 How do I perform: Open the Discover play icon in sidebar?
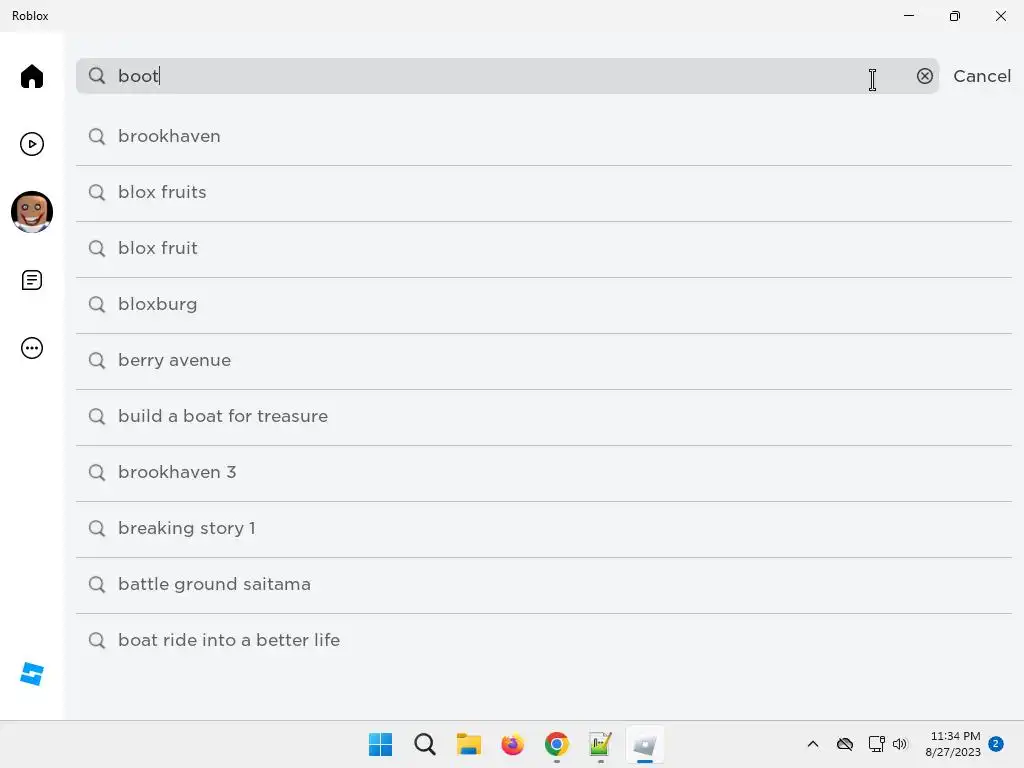click(x=31, y=144)
